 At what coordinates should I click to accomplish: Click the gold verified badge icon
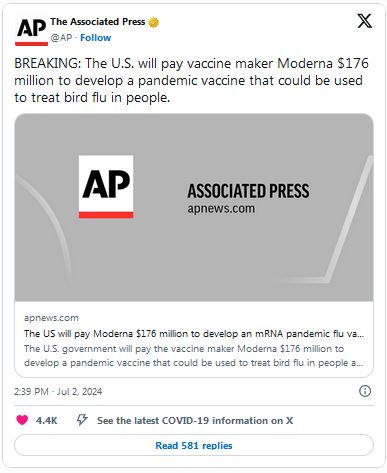click(154, 22)
